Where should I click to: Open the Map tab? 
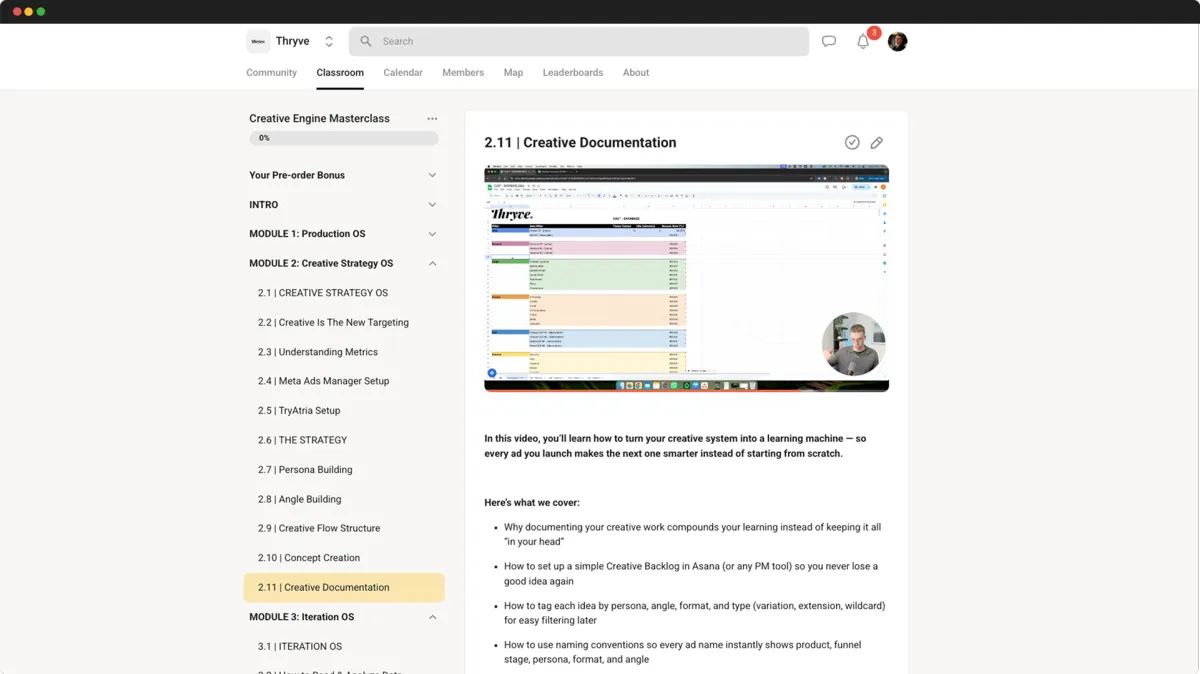[513, 73]
